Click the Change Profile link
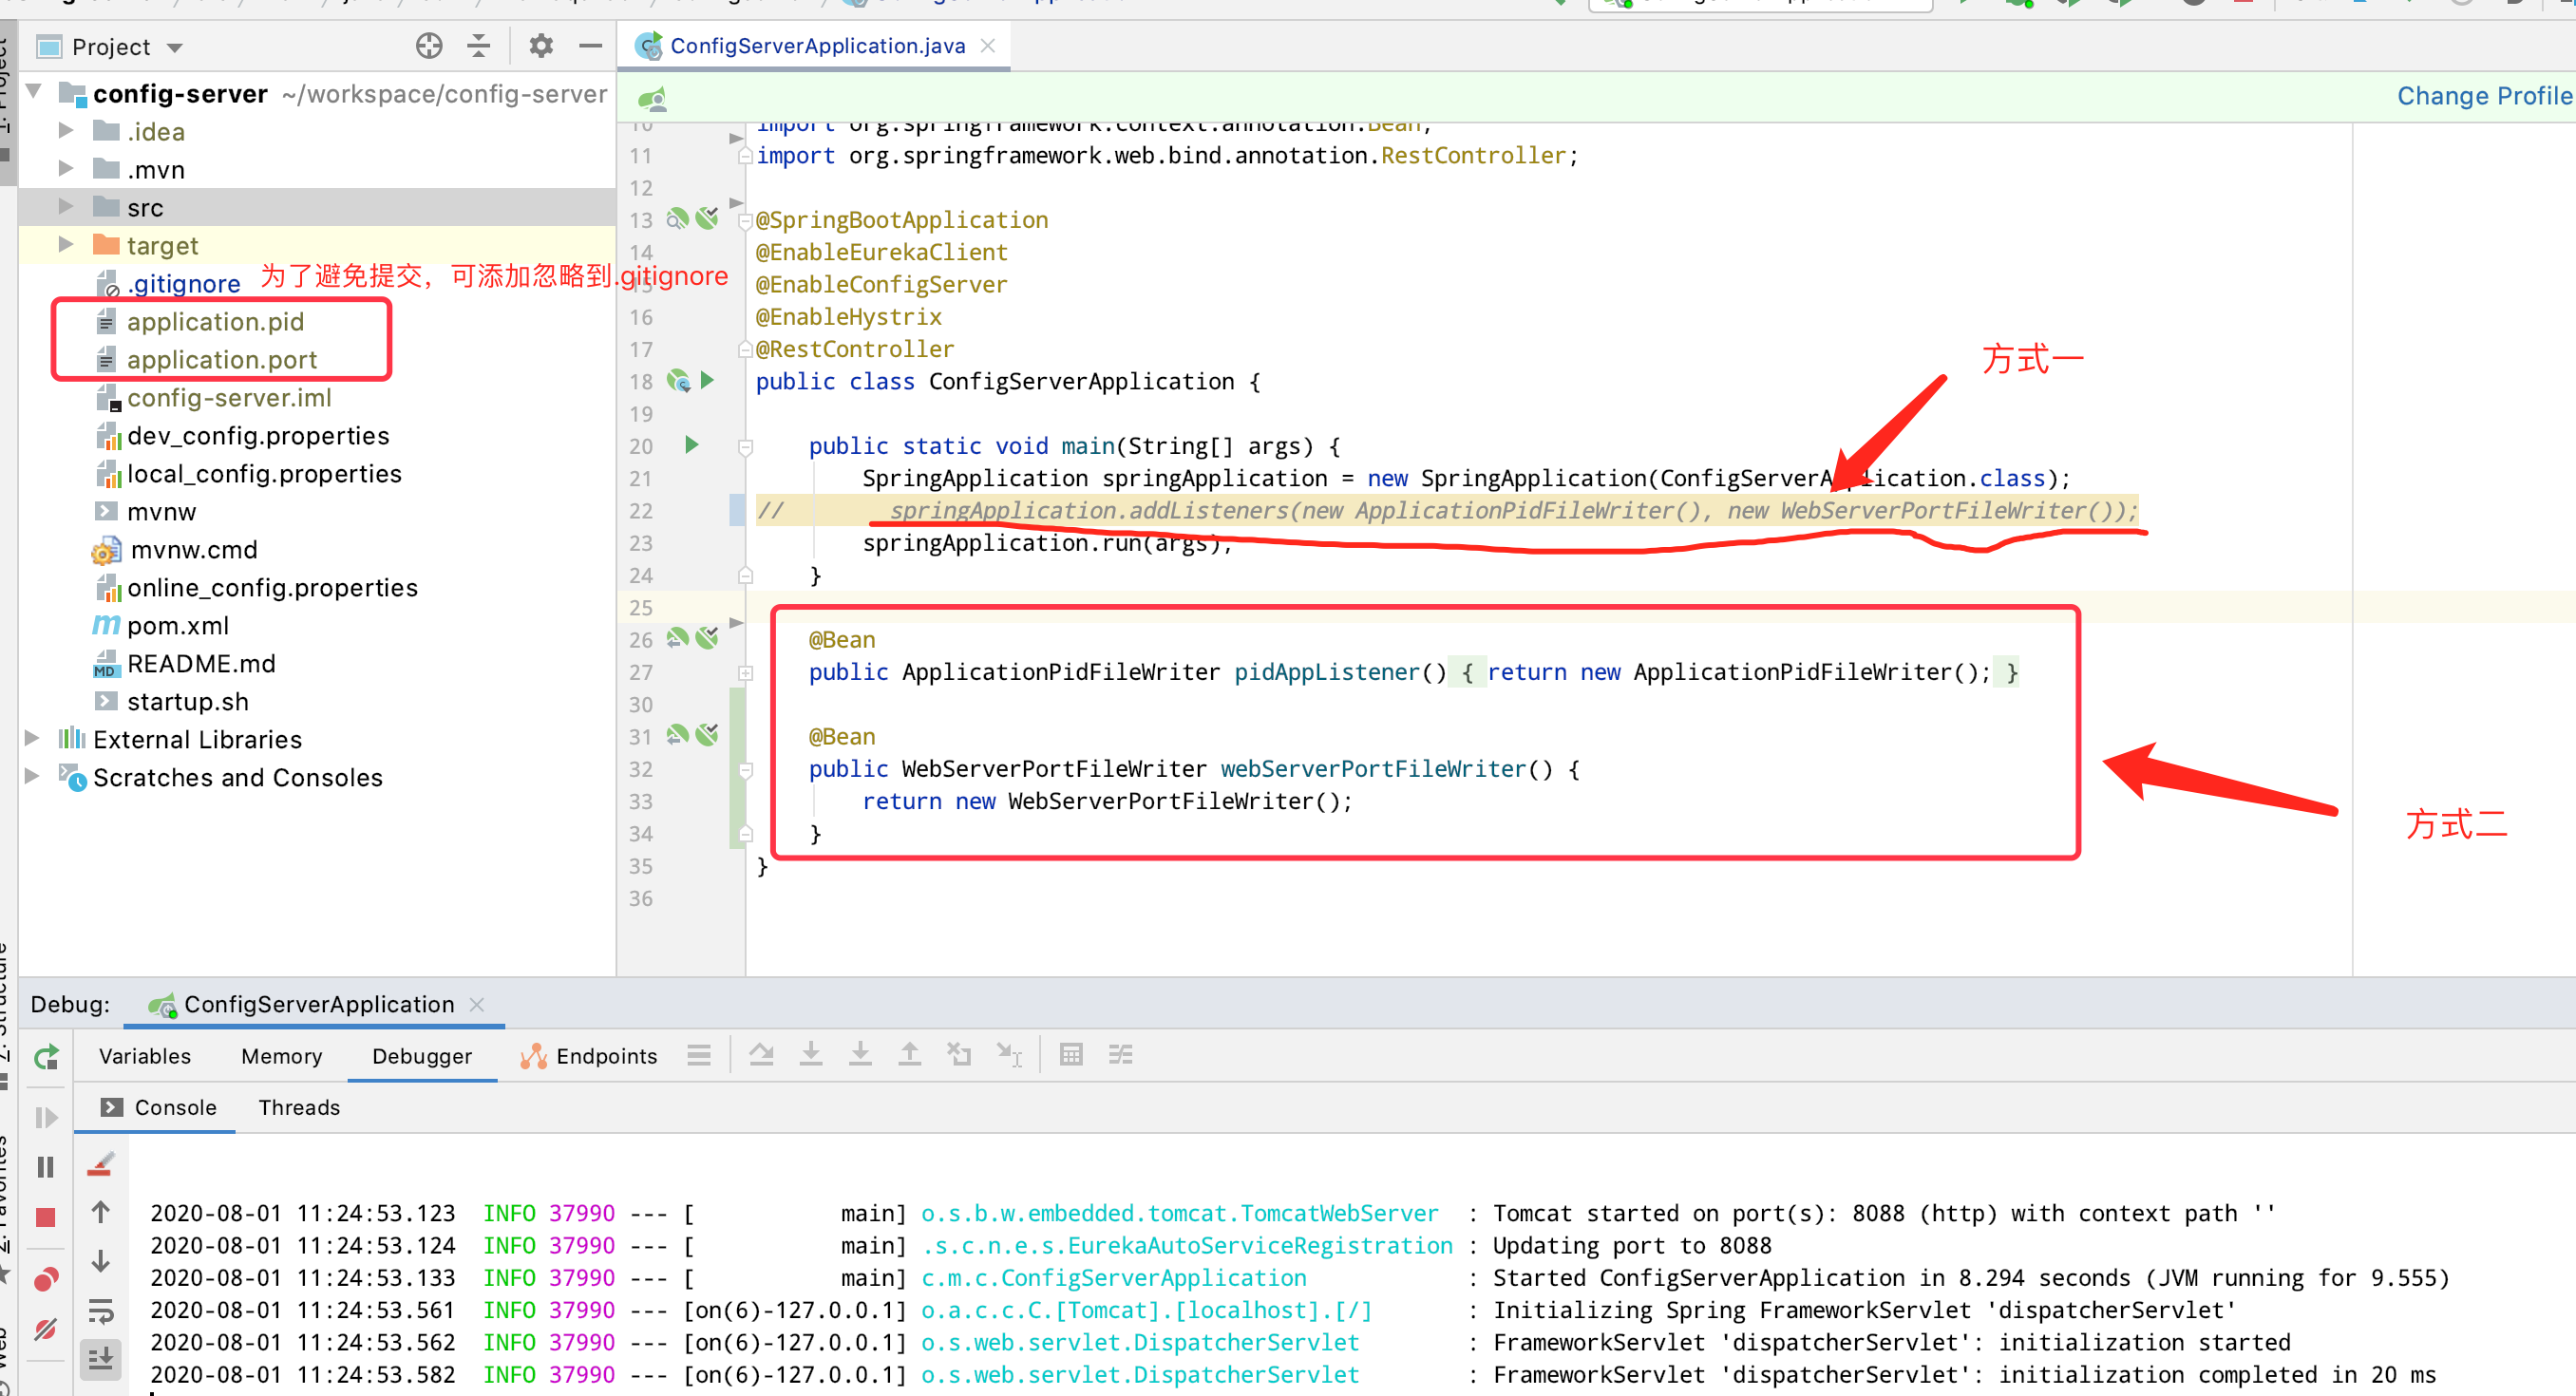 tap(2484, 96)
